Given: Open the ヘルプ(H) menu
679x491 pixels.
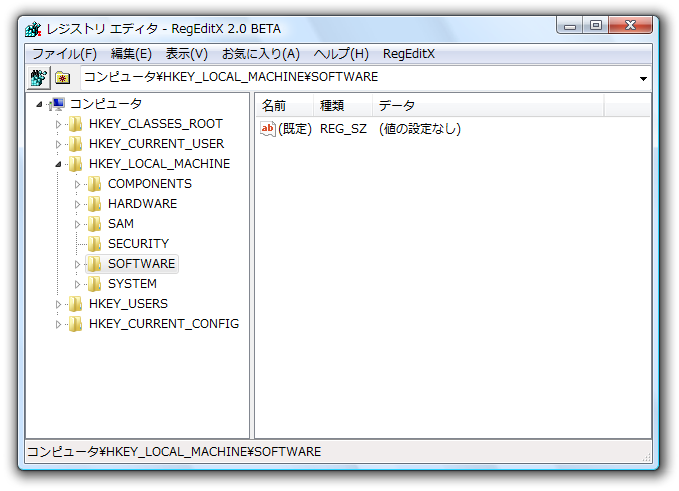Looking at the screenshot, I should point(341,54).
